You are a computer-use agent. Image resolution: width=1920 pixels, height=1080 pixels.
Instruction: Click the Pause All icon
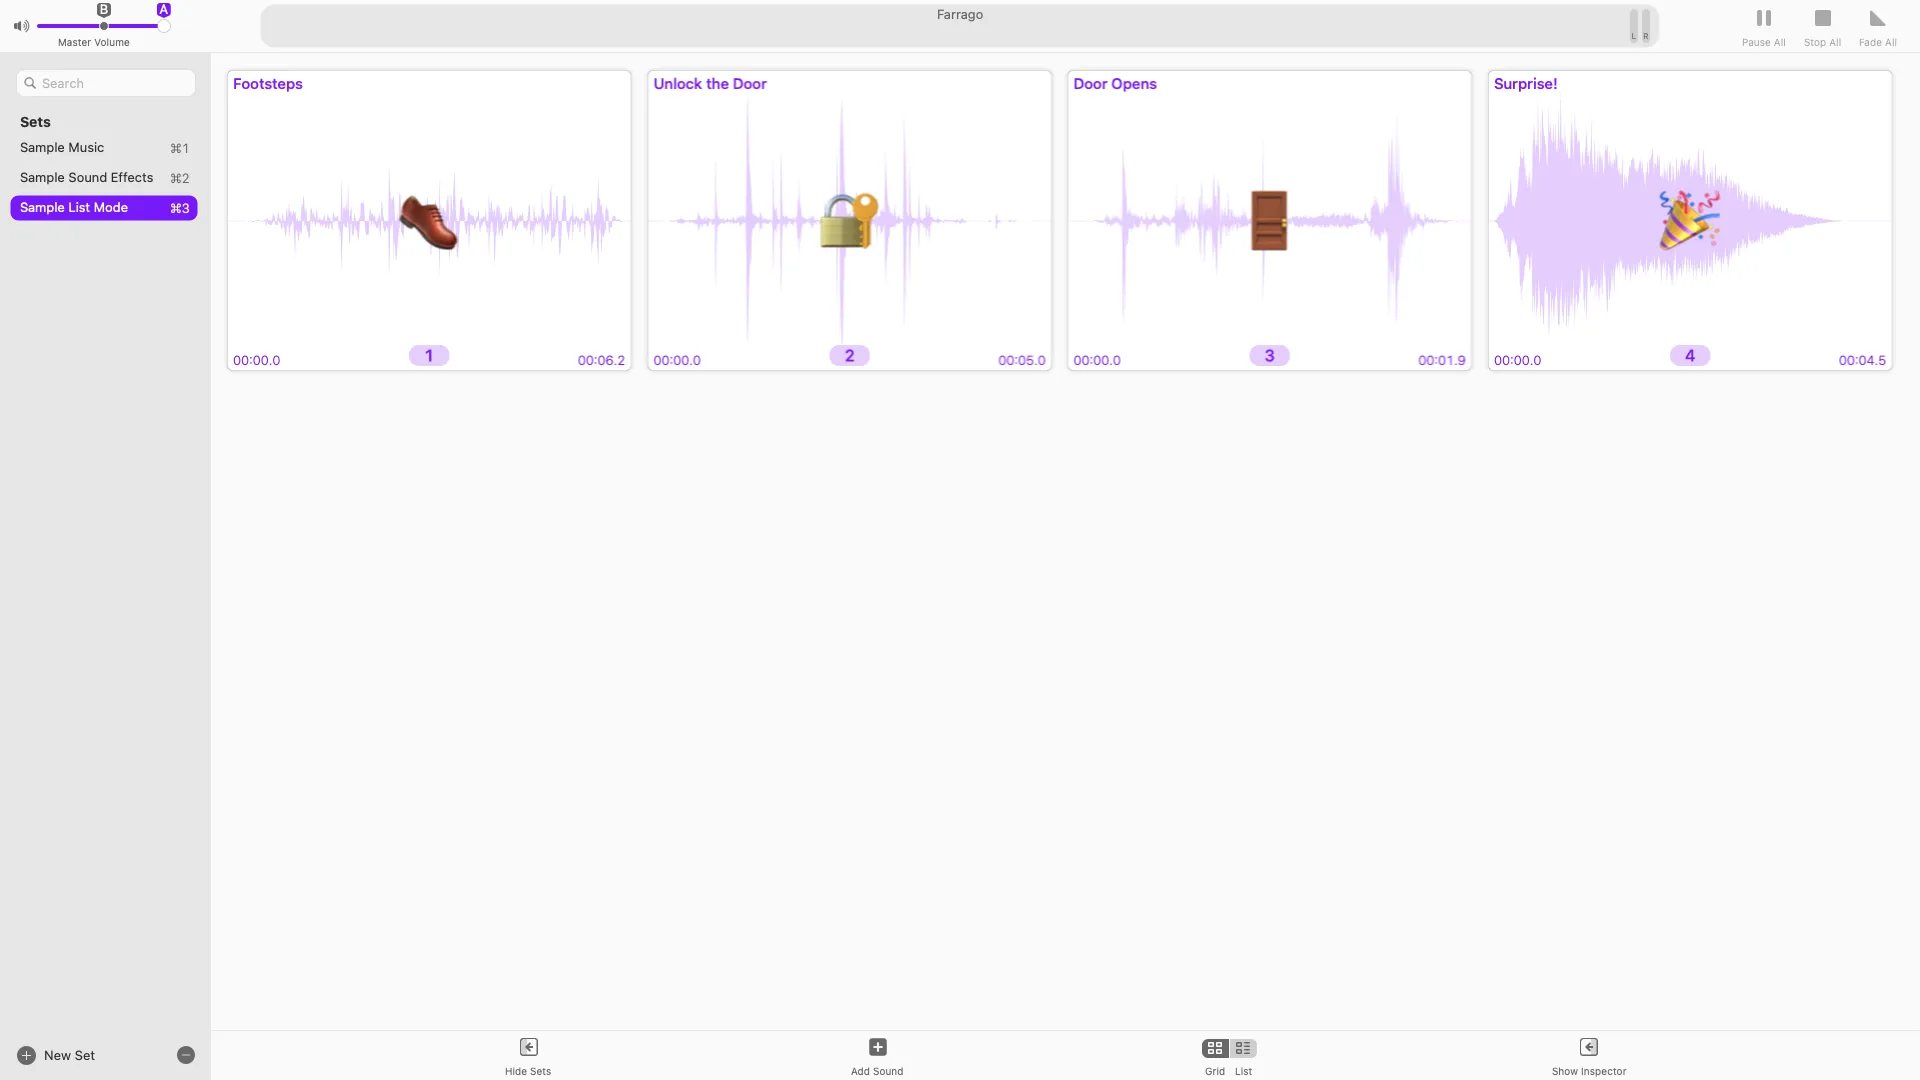point(1763,18)
